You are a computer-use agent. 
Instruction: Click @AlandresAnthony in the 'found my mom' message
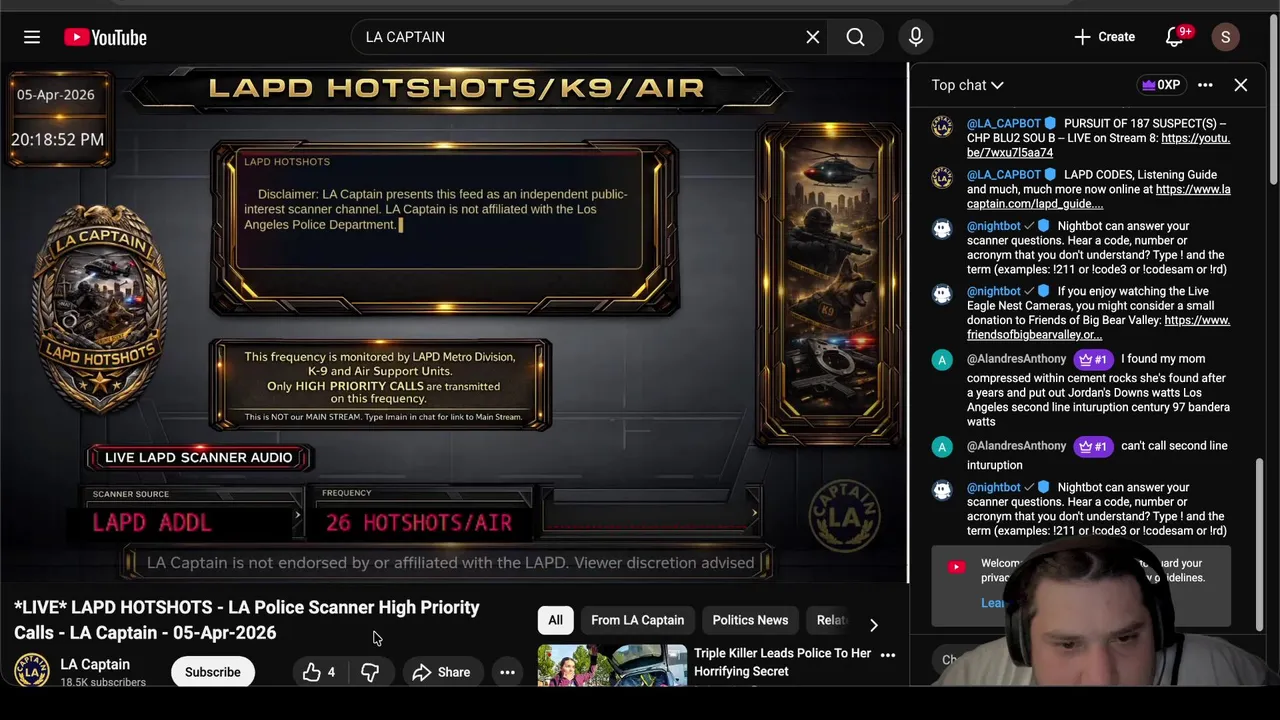tap(1016, 359)
